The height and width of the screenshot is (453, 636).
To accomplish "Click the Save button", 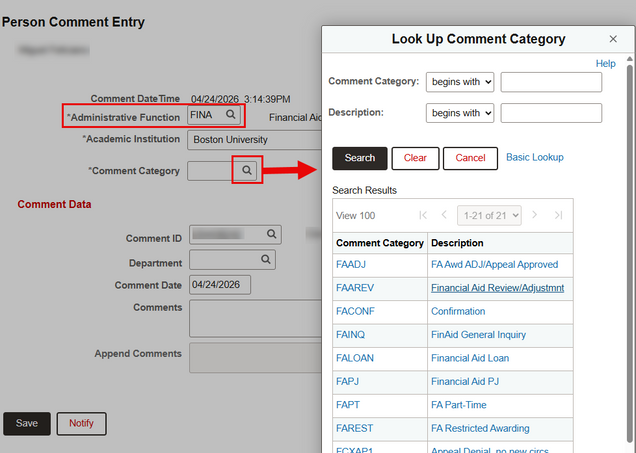I will 27,424.
